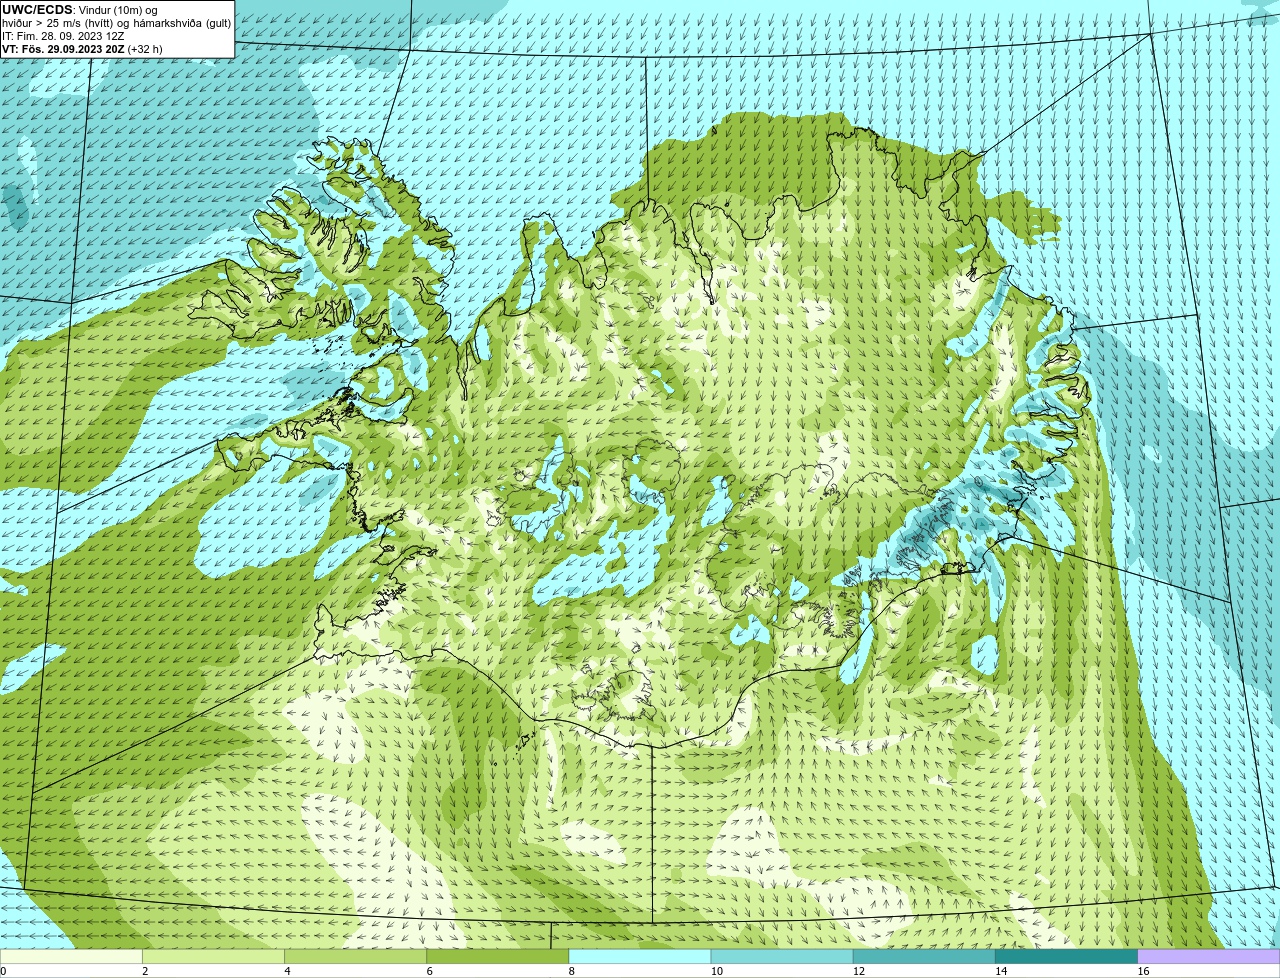Click the '8' label on the color scale
The image size is (1280, 978).
571,971
